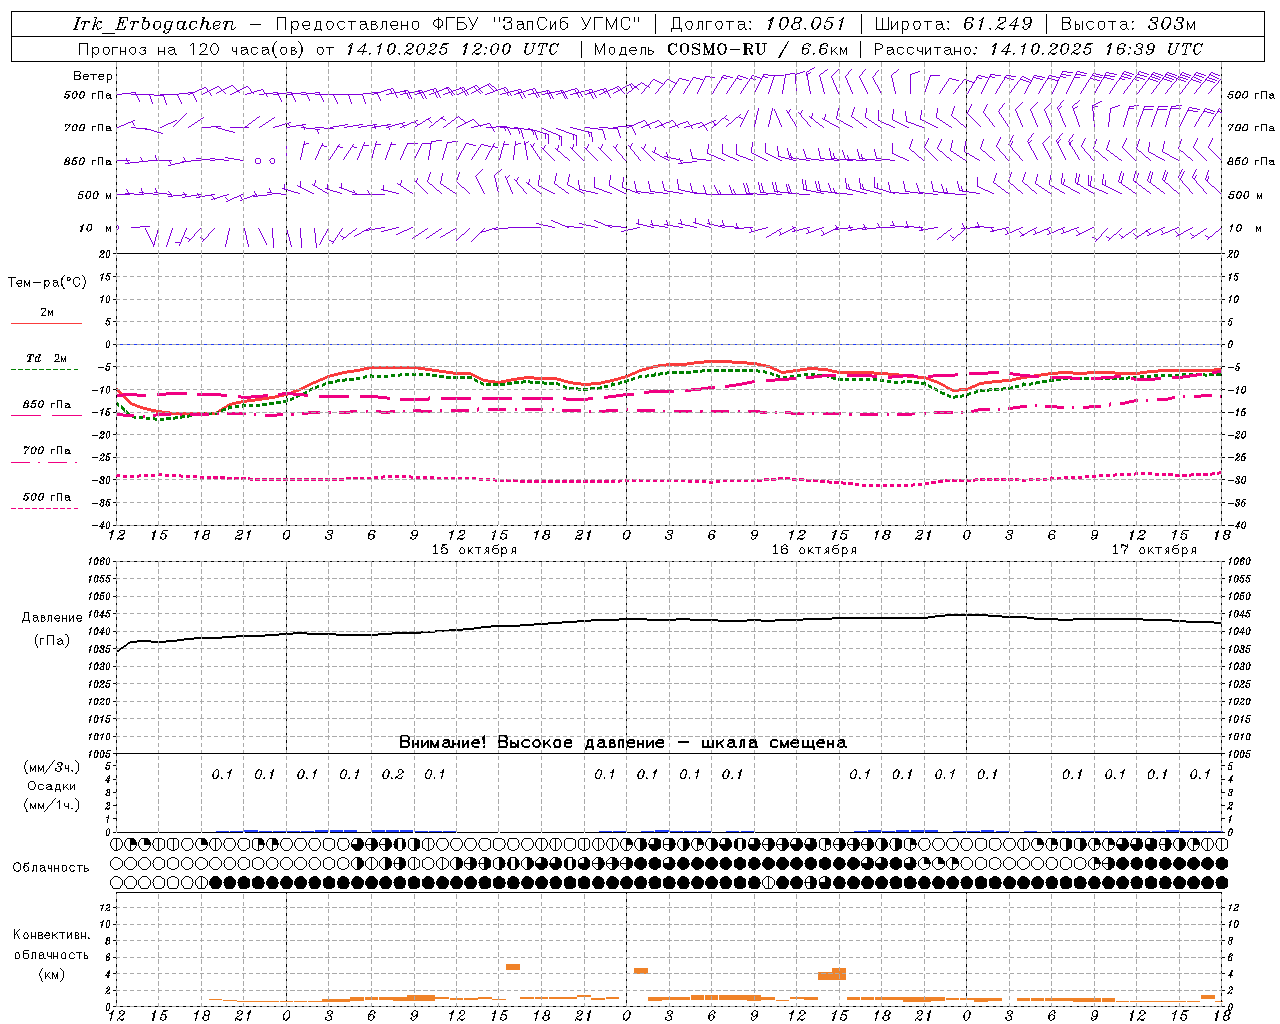The height and width of the screenshot is (1024, 1280).
Task: Click the (км) convective cloud unit label
Action: click(52, 973)
